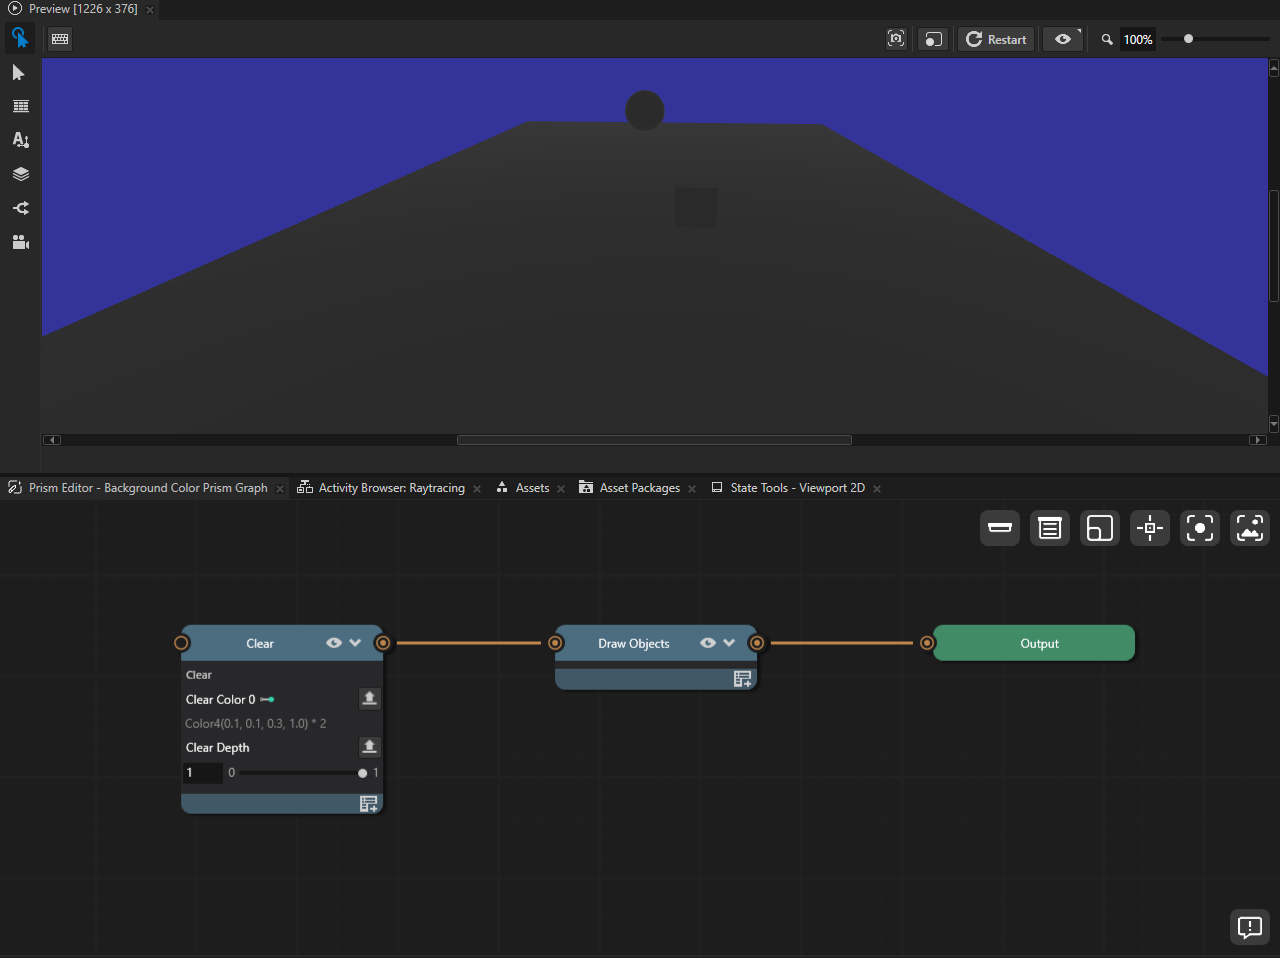Image resolution: width=1280 pixels, height=958 pixels.
Task: Click the Preview scroll down arrow
Action: click(x=1274, y=424)
